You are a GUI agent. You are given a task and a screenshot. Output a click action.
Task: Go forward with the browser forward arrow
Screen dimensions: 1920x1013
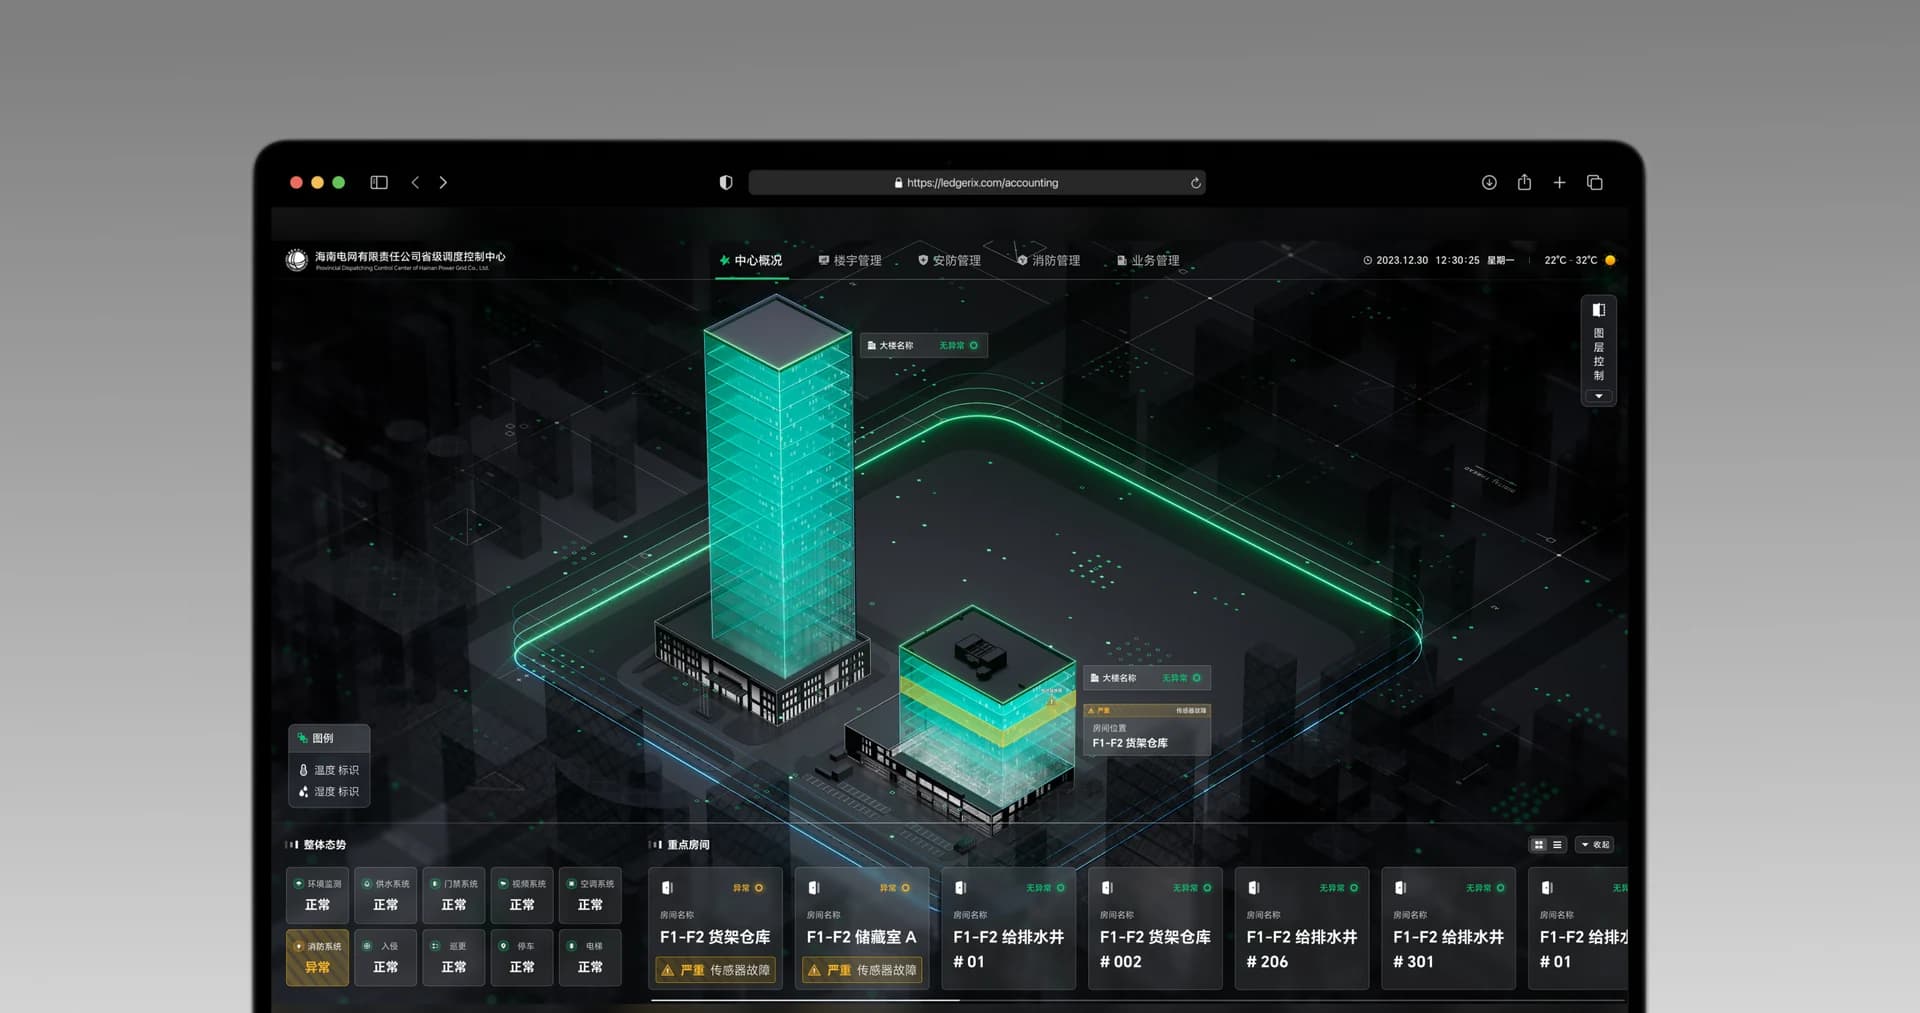(x=443, y=182)
